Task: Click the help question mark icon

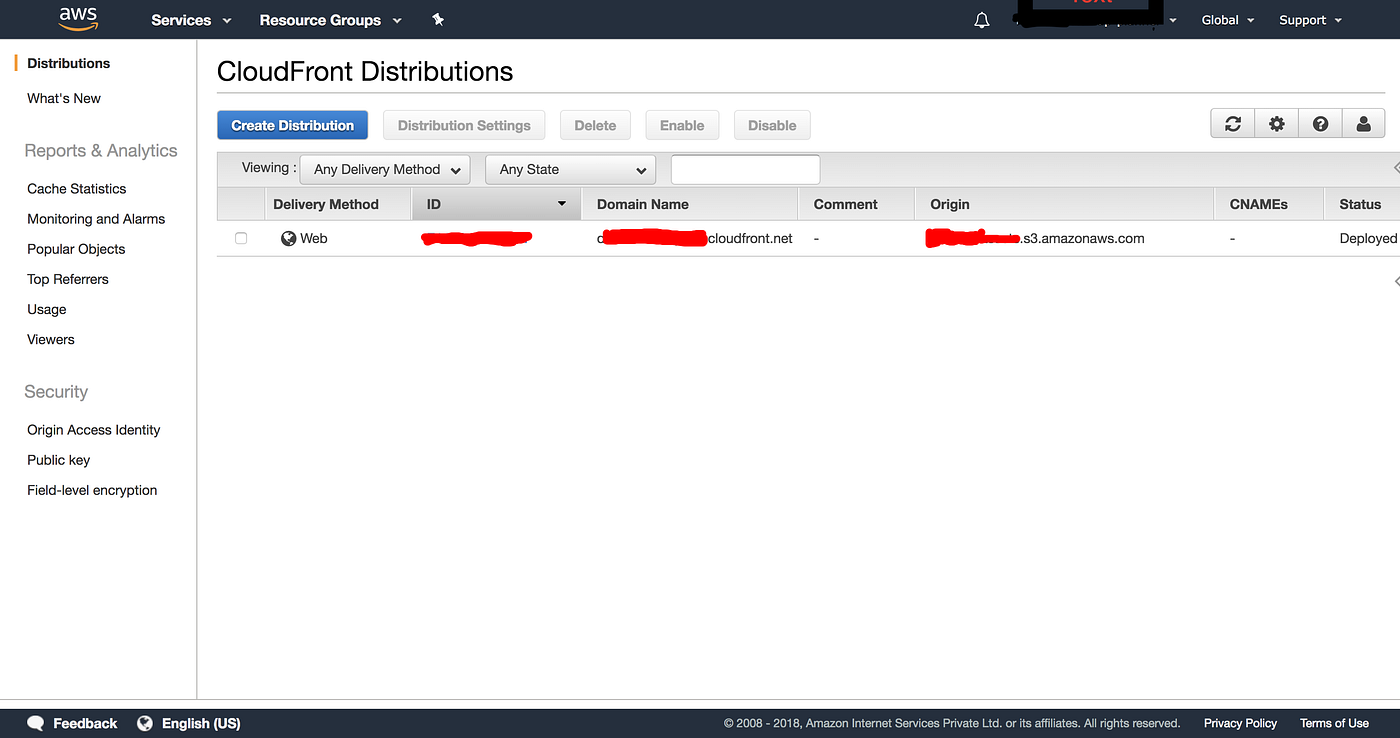Action: click(x=1320, y=123)
